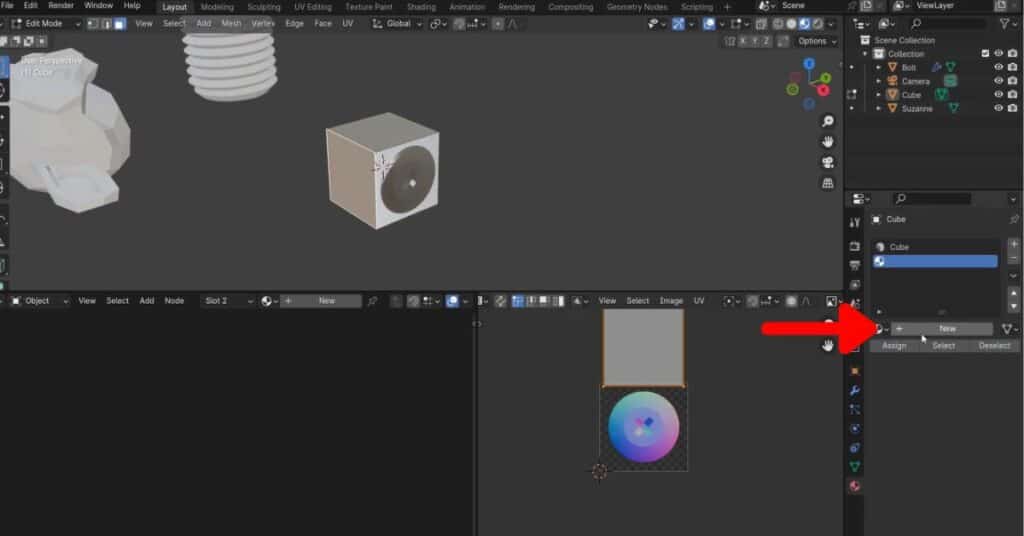Uncheck the Collection exclude checkbox

tap(985, 54)
